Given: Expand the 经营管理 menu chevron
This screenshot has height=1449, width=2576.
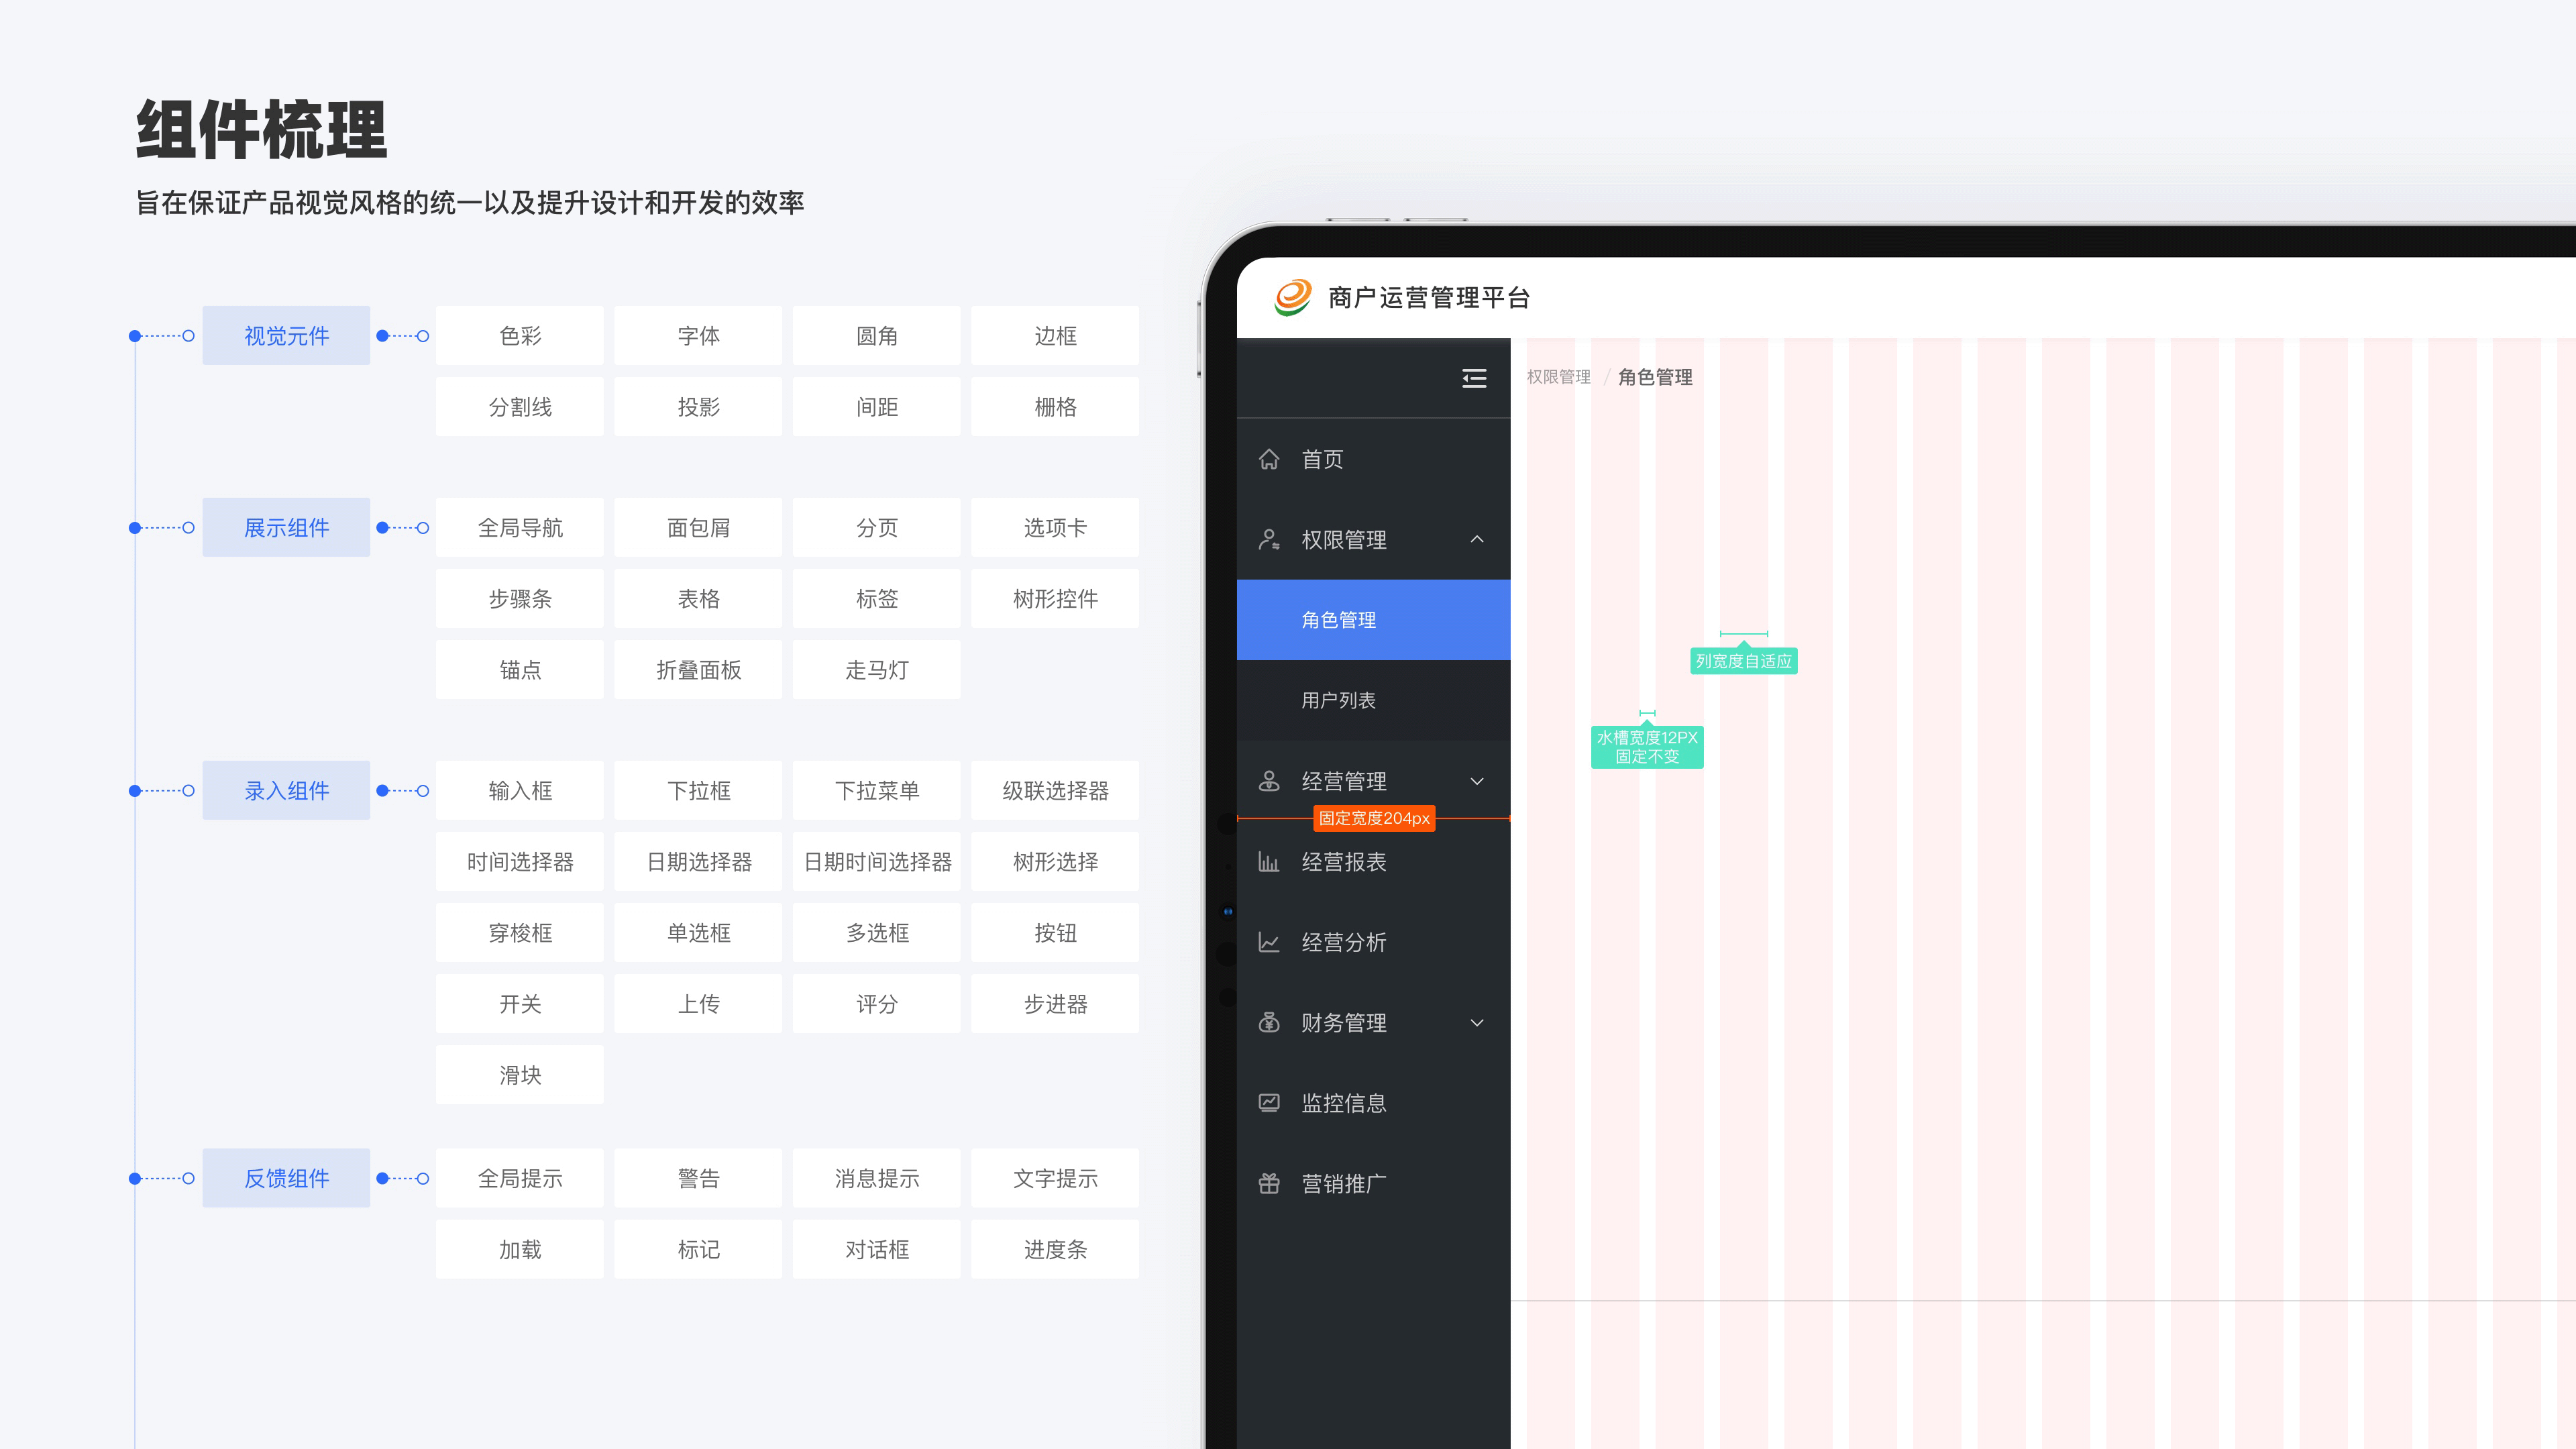Looking at the screenshot, I should point(1477,781).
